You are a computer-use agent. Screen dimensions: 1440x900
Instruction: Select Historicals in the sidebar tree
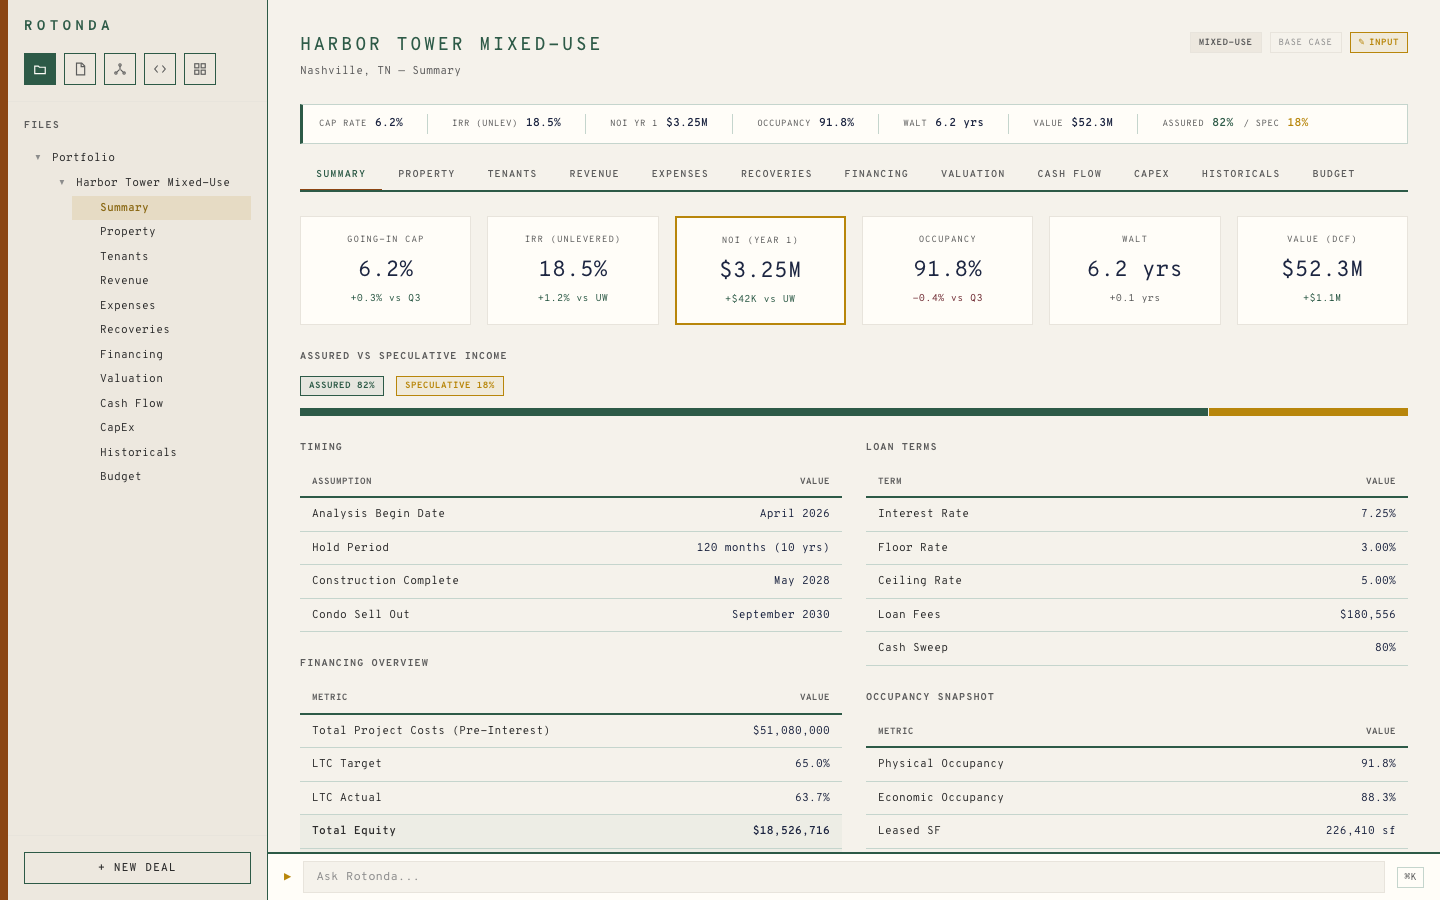tap(138, 452)
